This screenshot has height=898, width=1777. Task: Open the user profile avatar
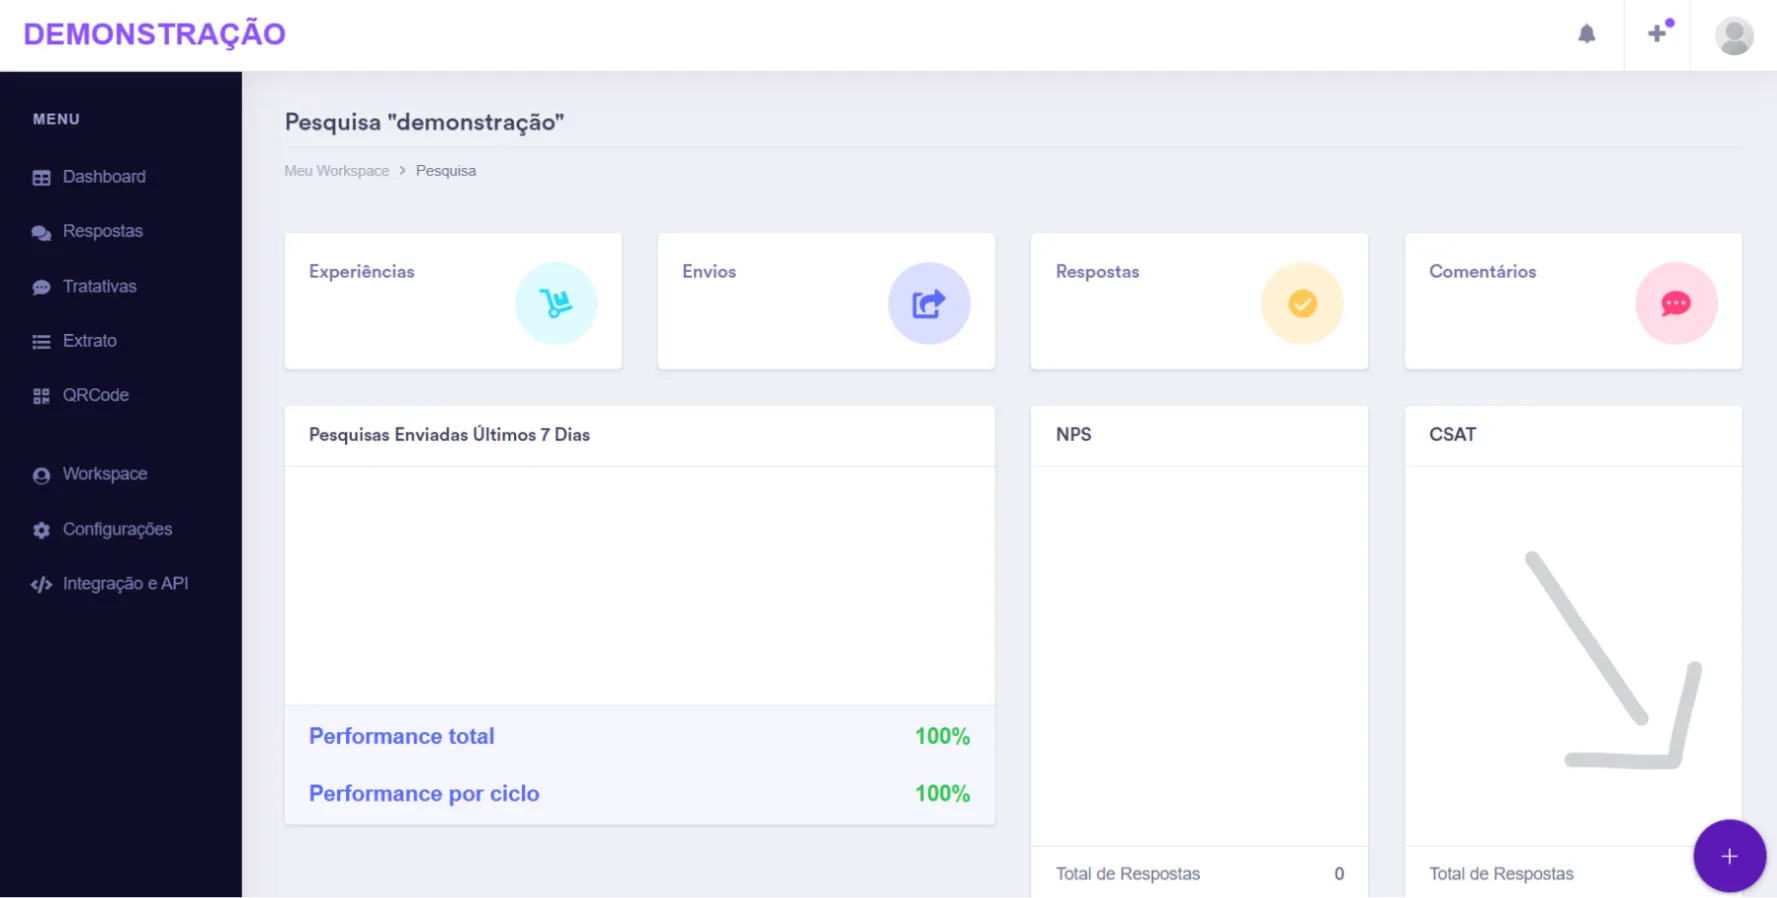(1734, 35)
